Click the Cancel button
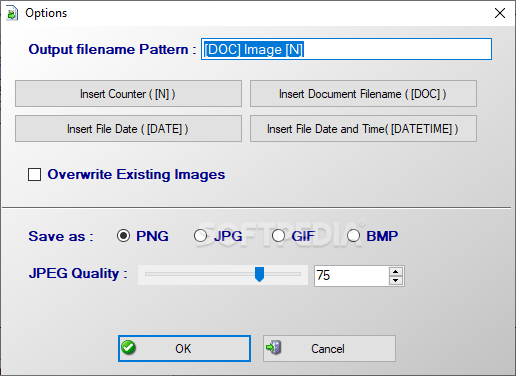The image size is (516, 376). click(x=329, y=348)
